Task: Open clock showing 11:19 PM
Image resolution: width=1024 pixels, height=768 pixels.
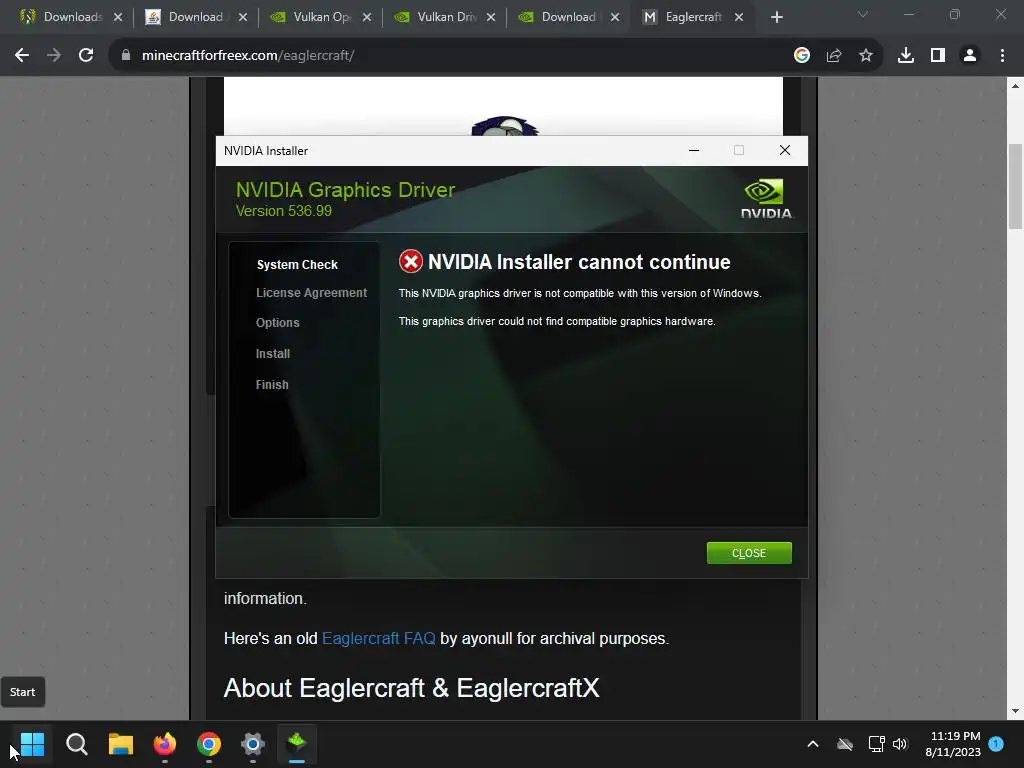Action: click(x=953, y=744)
